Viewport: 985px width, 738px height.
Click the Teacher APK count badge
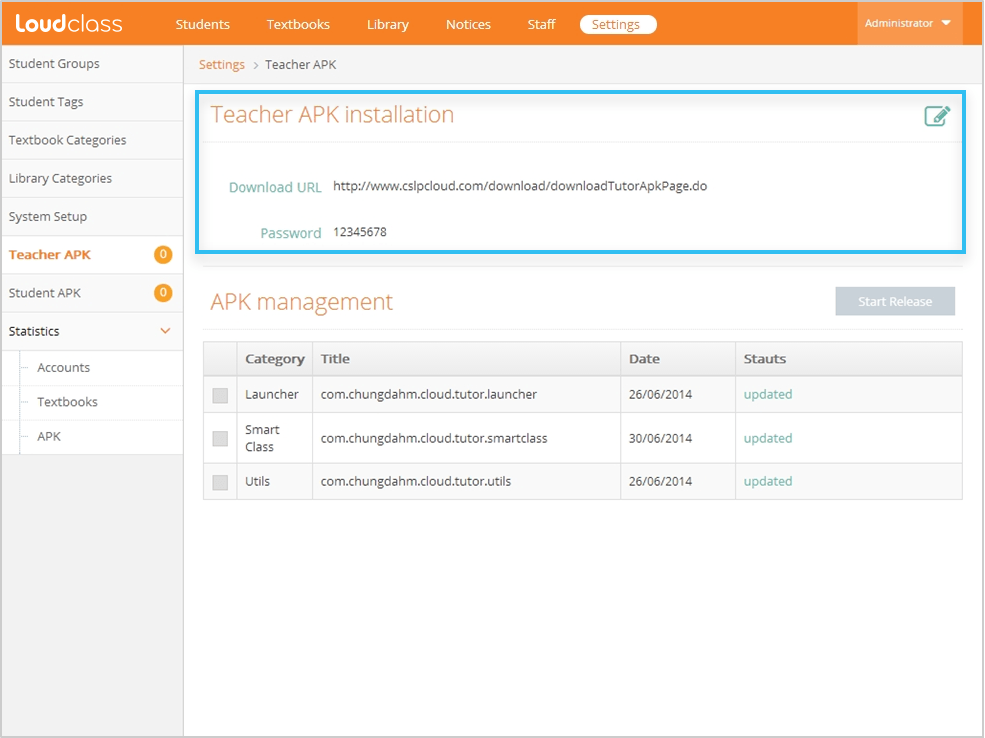[163, 254]
